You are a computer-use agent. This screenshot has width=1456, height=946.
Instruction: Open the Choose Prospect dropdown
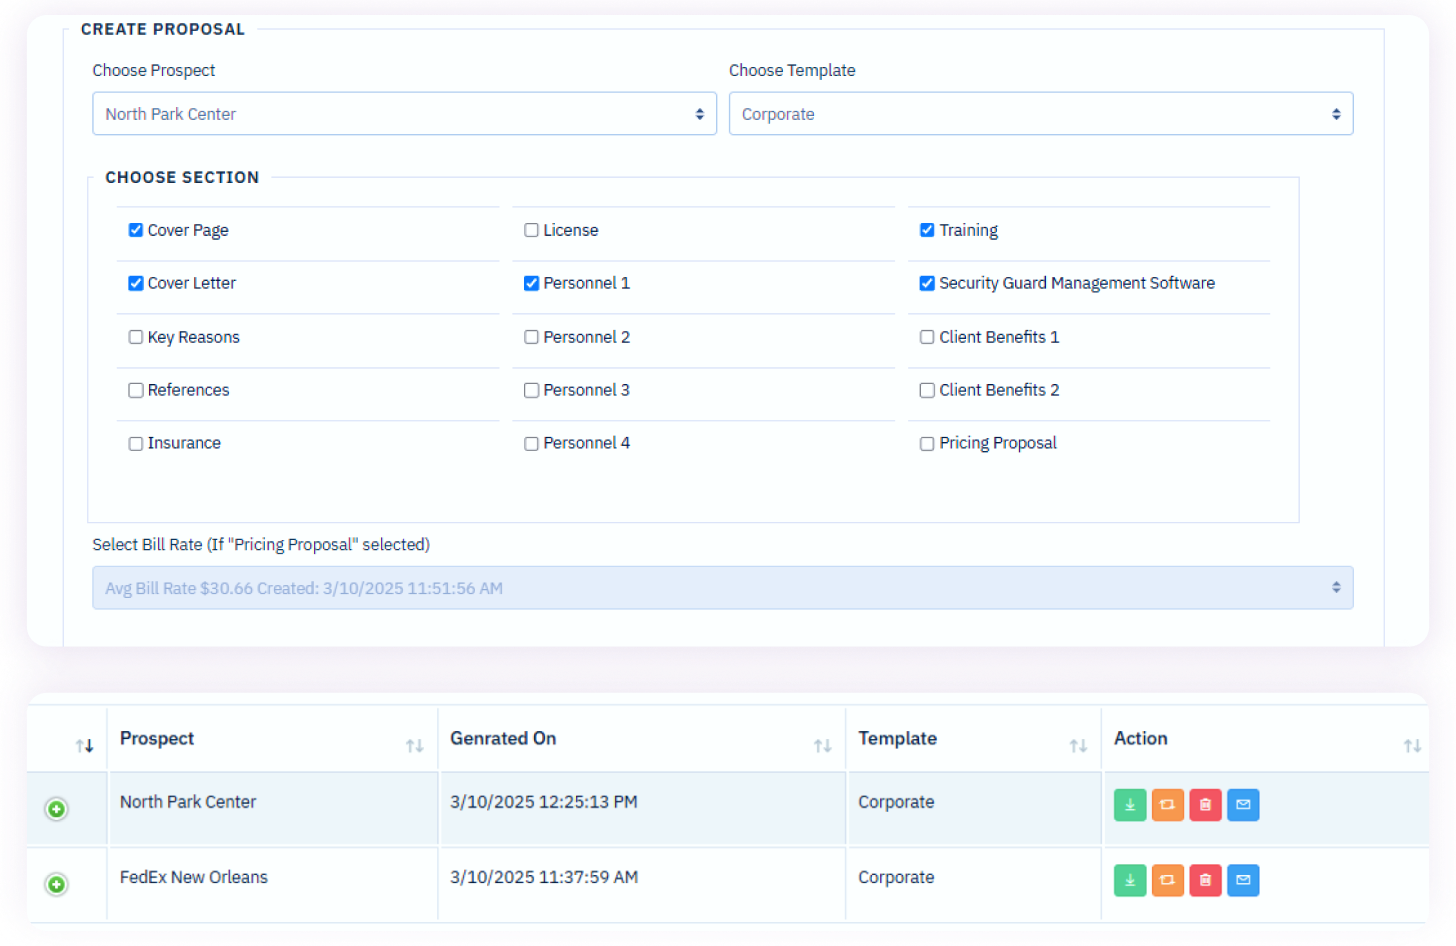point(404,114)
